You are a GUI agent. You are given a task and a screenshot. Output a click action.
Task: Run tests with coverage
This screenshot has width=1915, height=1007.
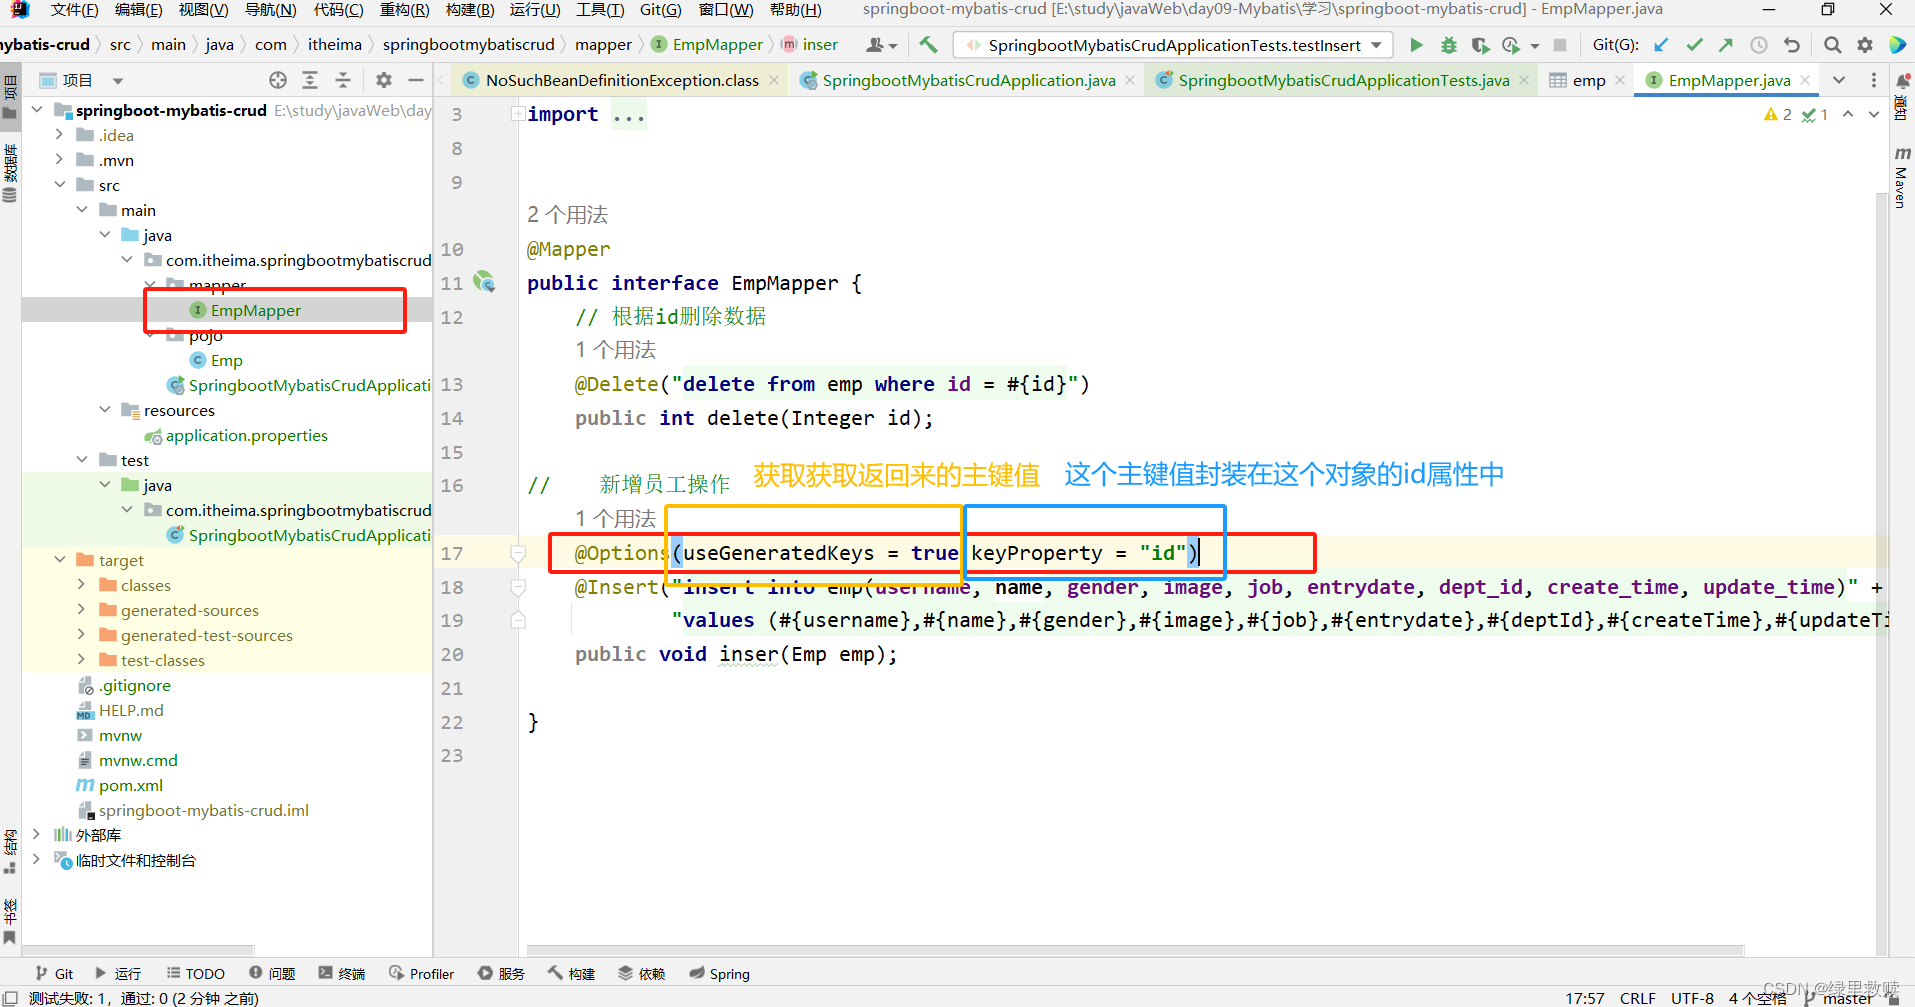1479,45
